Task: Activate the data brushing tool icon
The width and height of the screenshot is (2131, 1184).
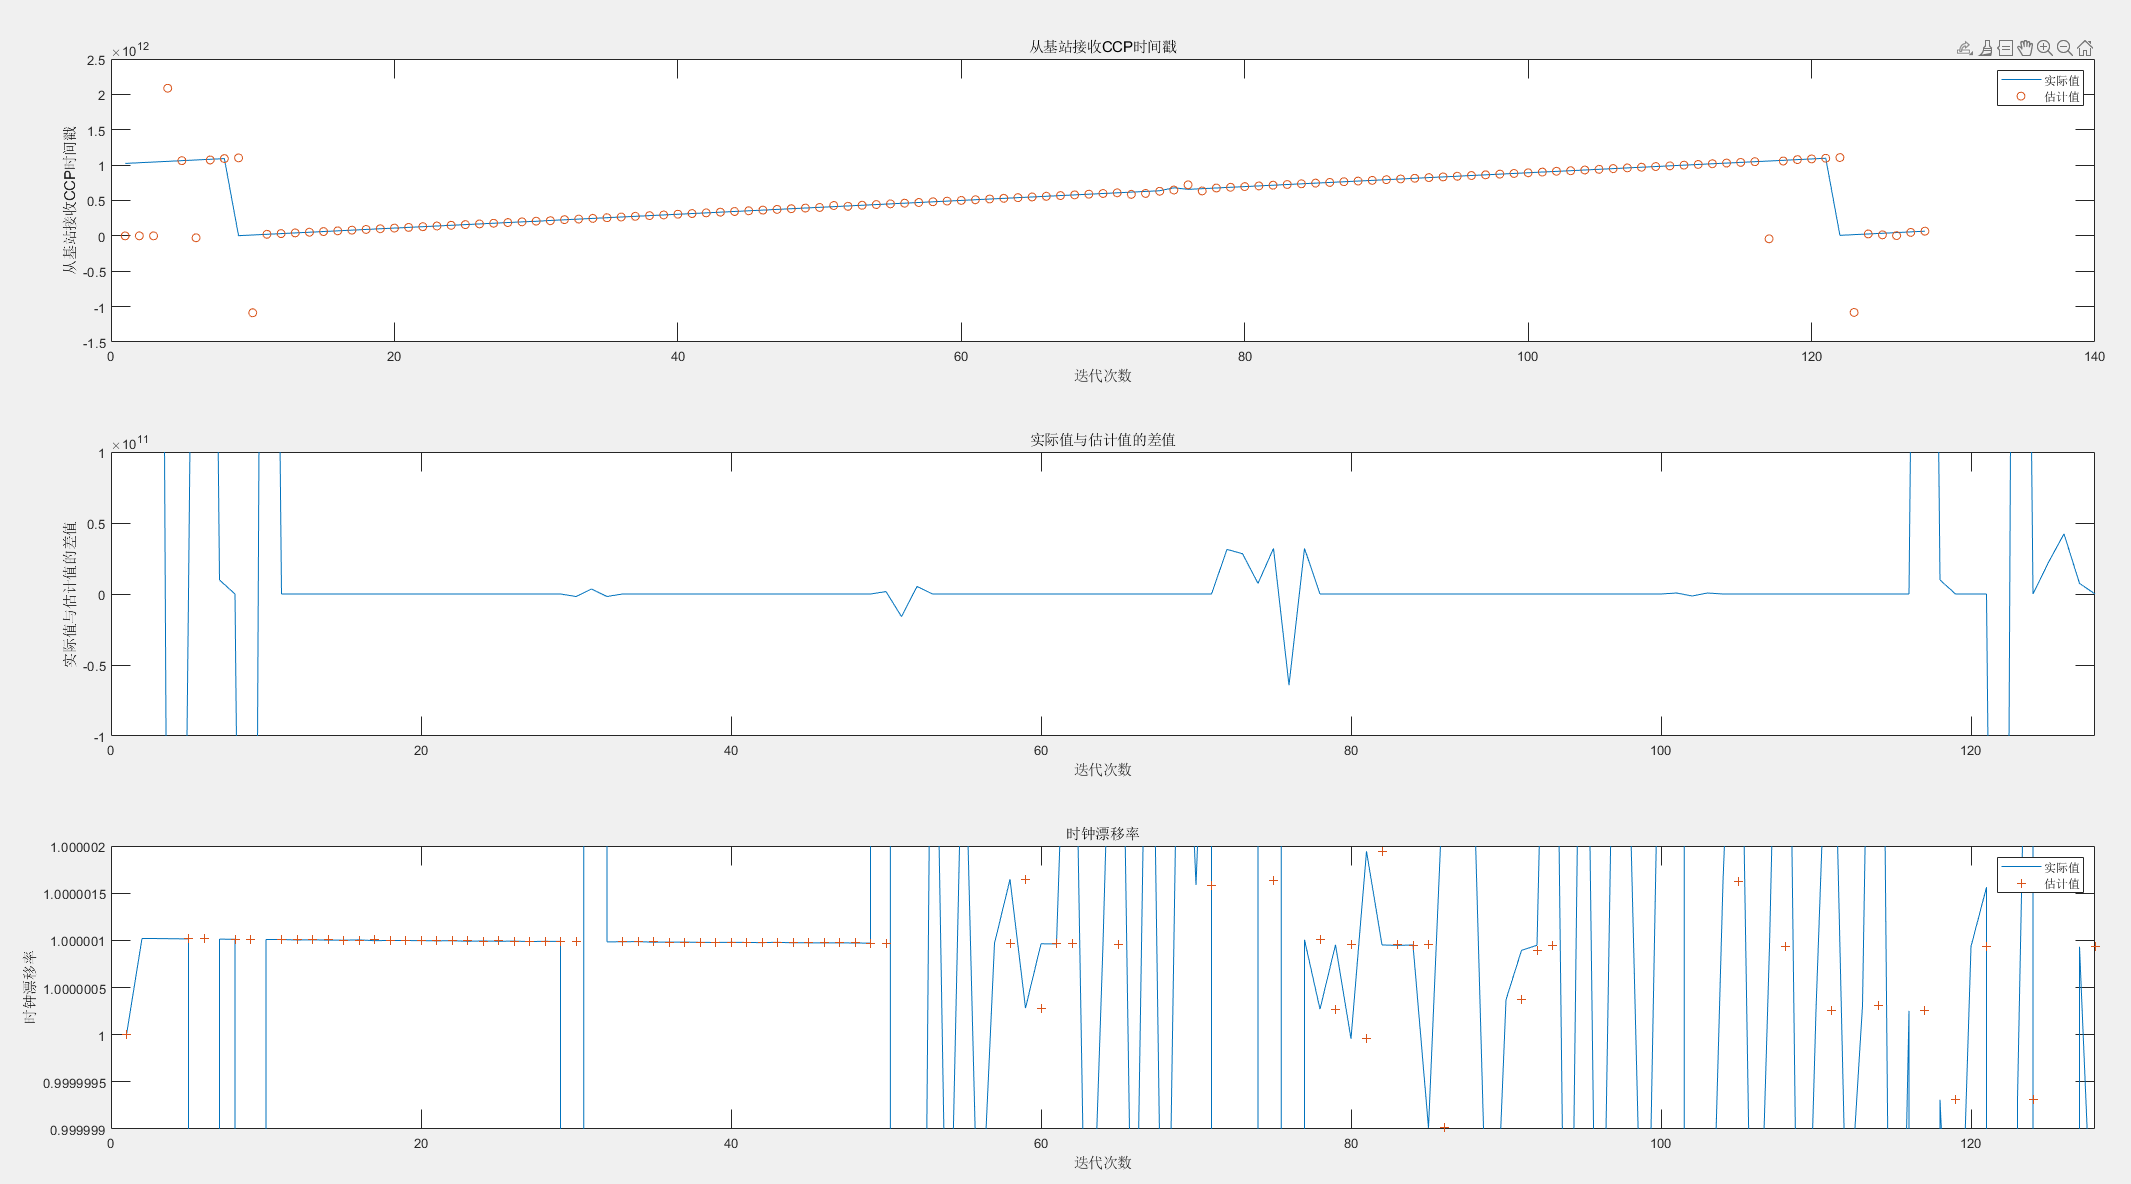Action: click(1985, 48)
